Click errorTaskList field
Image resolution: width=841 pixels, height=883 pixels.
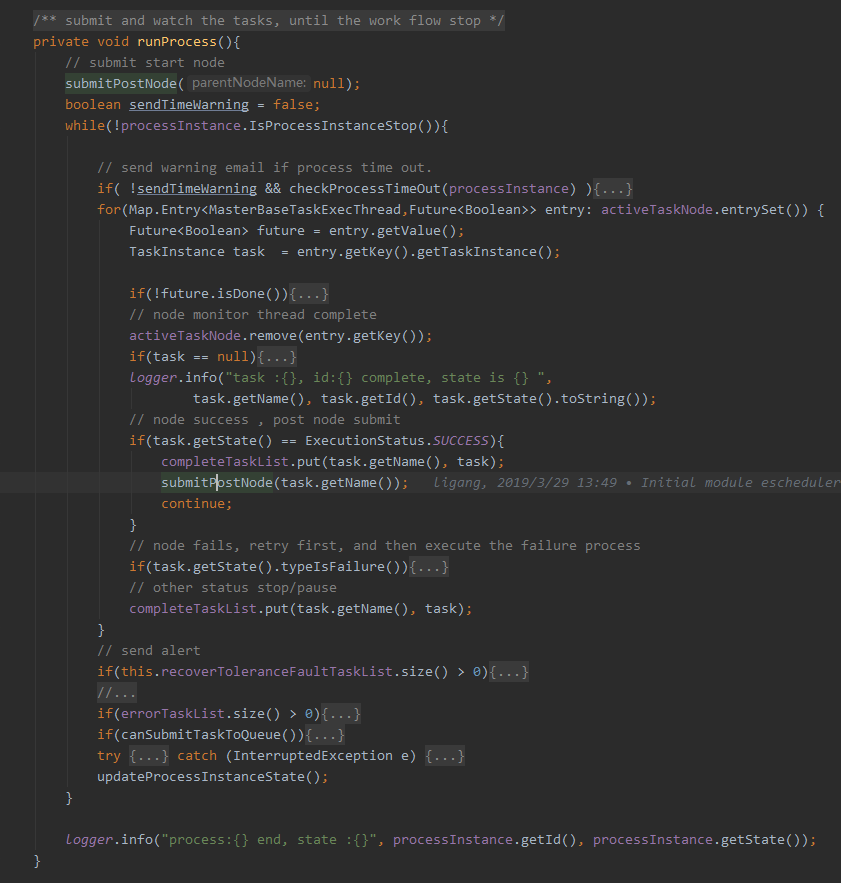(x=173, y=714)
